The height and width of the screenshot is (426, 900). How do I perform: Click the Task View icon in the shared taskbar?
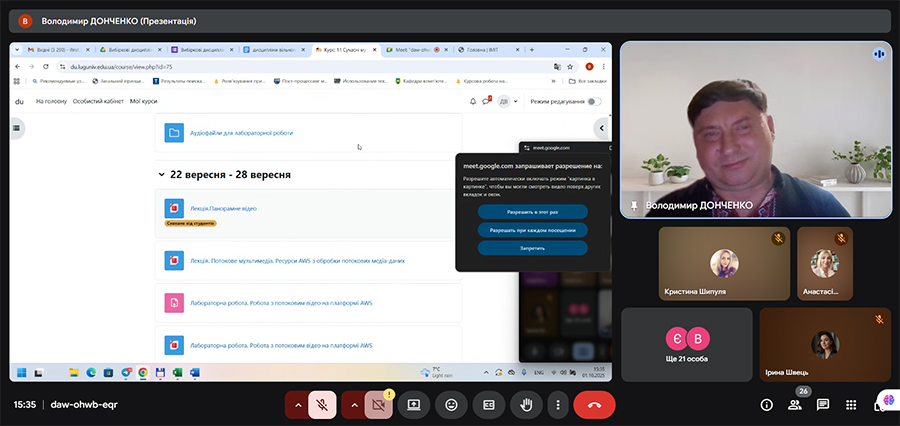coord(38,373)
